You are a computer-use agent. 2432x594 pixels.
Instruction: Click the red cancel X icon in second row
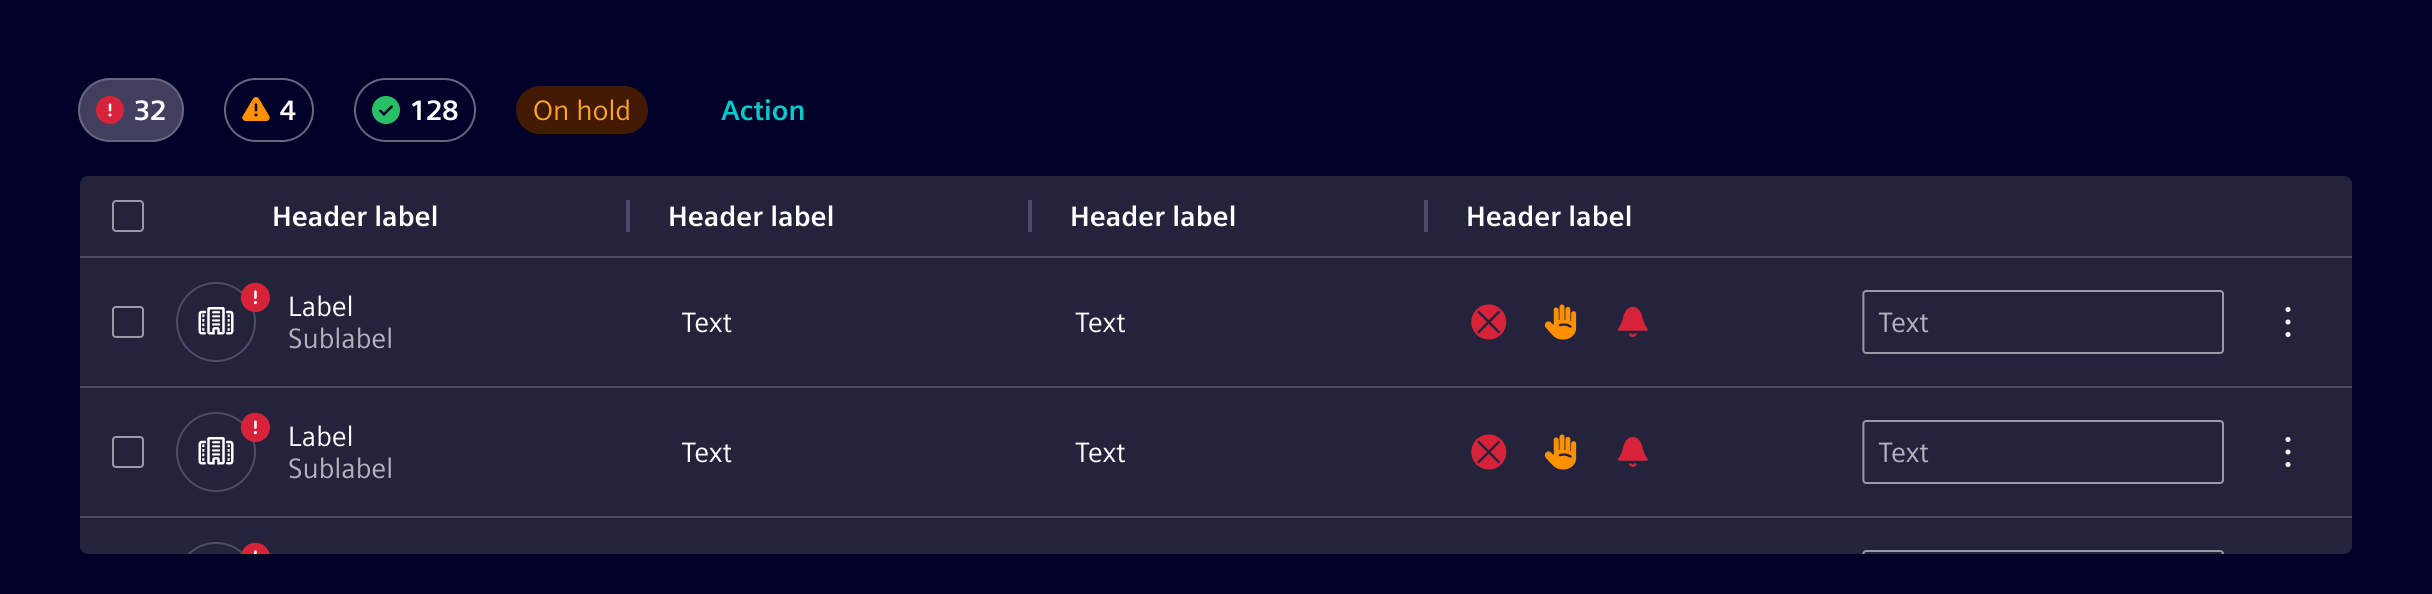pyautogui.click(x=1488, y=452)
